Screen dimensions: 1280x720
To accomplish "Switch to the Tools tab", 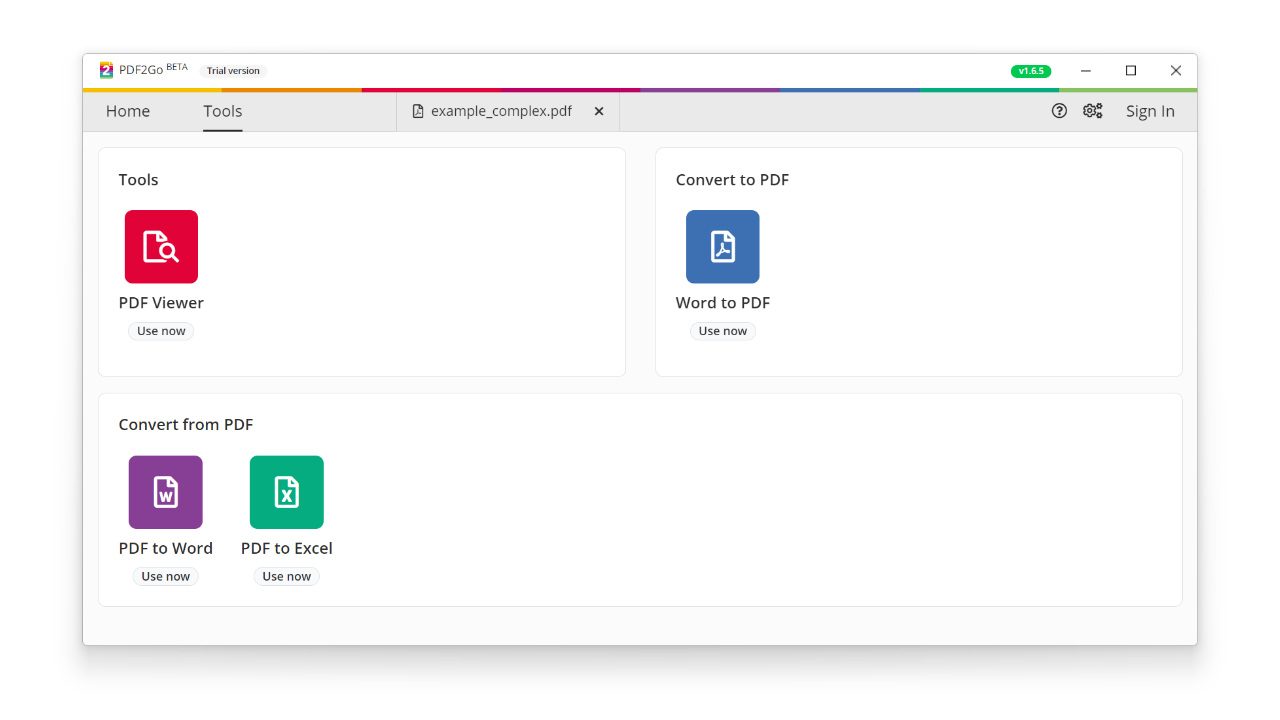I will tap(222, 111).
